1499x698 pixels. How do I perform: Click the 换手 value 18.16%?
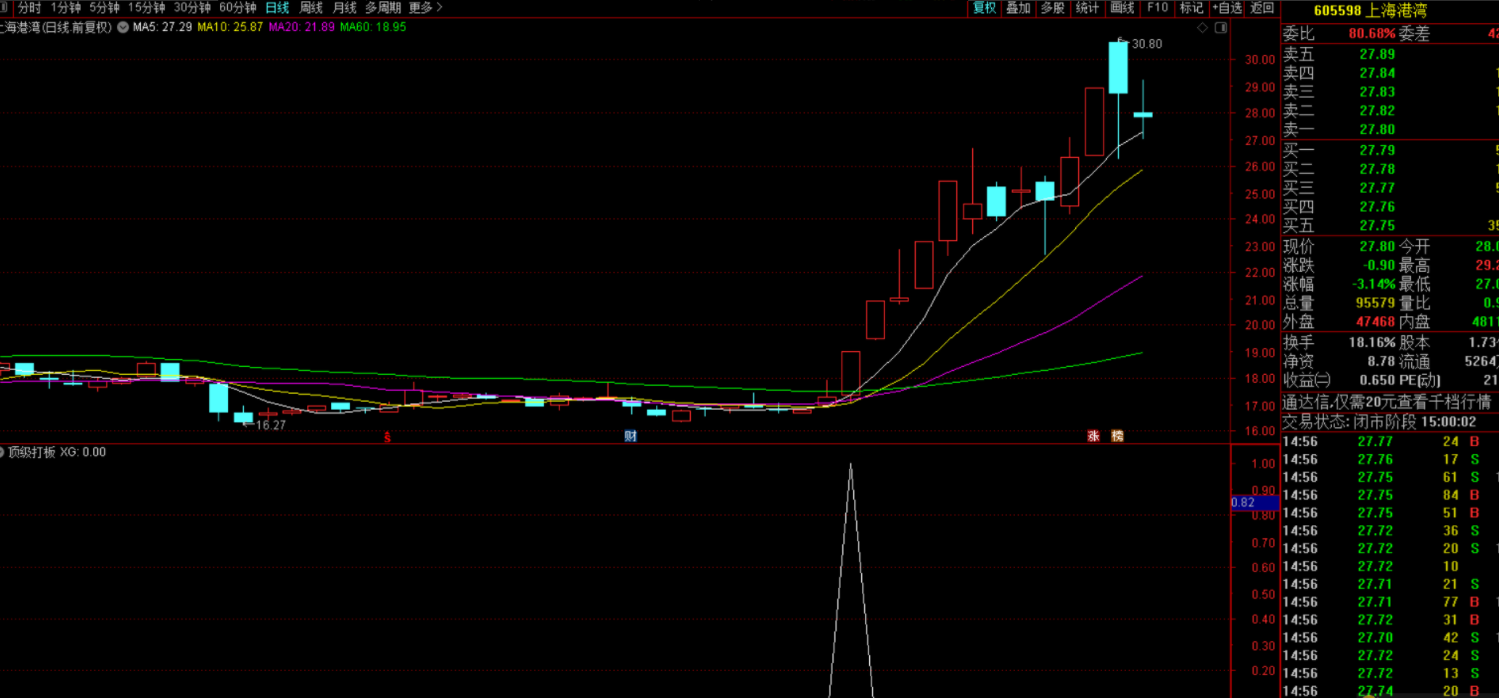pos(1372,342)
